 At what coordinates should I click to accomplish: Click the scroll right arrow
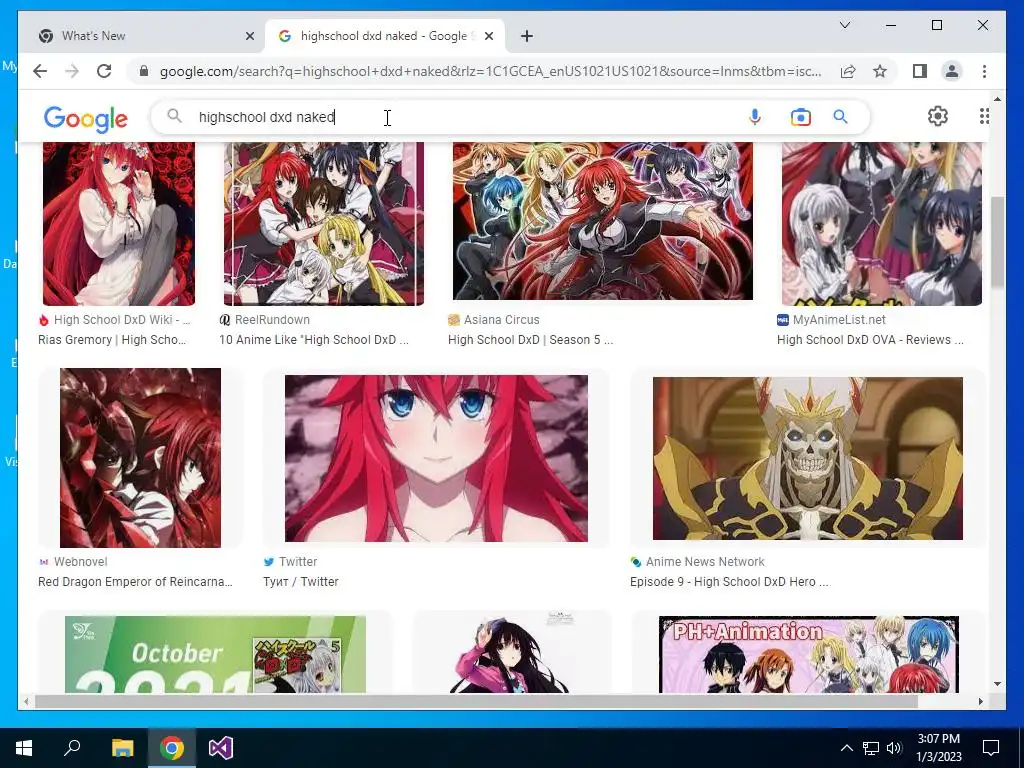980,701
